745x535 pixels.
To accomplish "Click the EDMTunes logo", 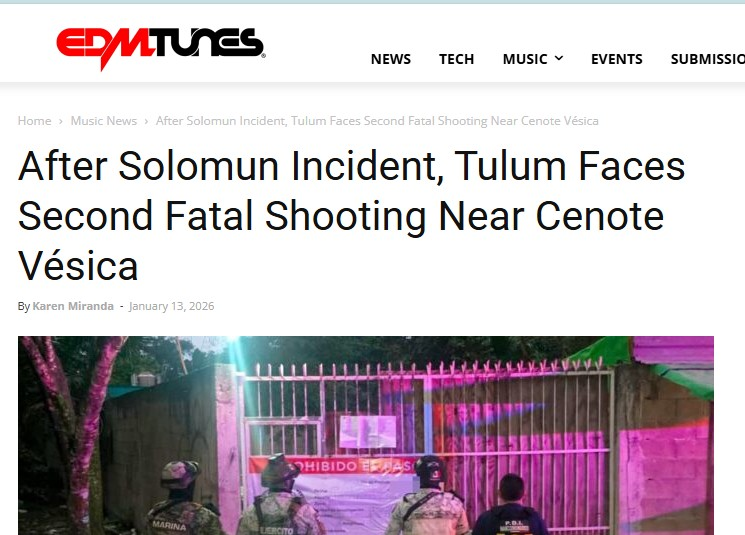I will point(161,48).
